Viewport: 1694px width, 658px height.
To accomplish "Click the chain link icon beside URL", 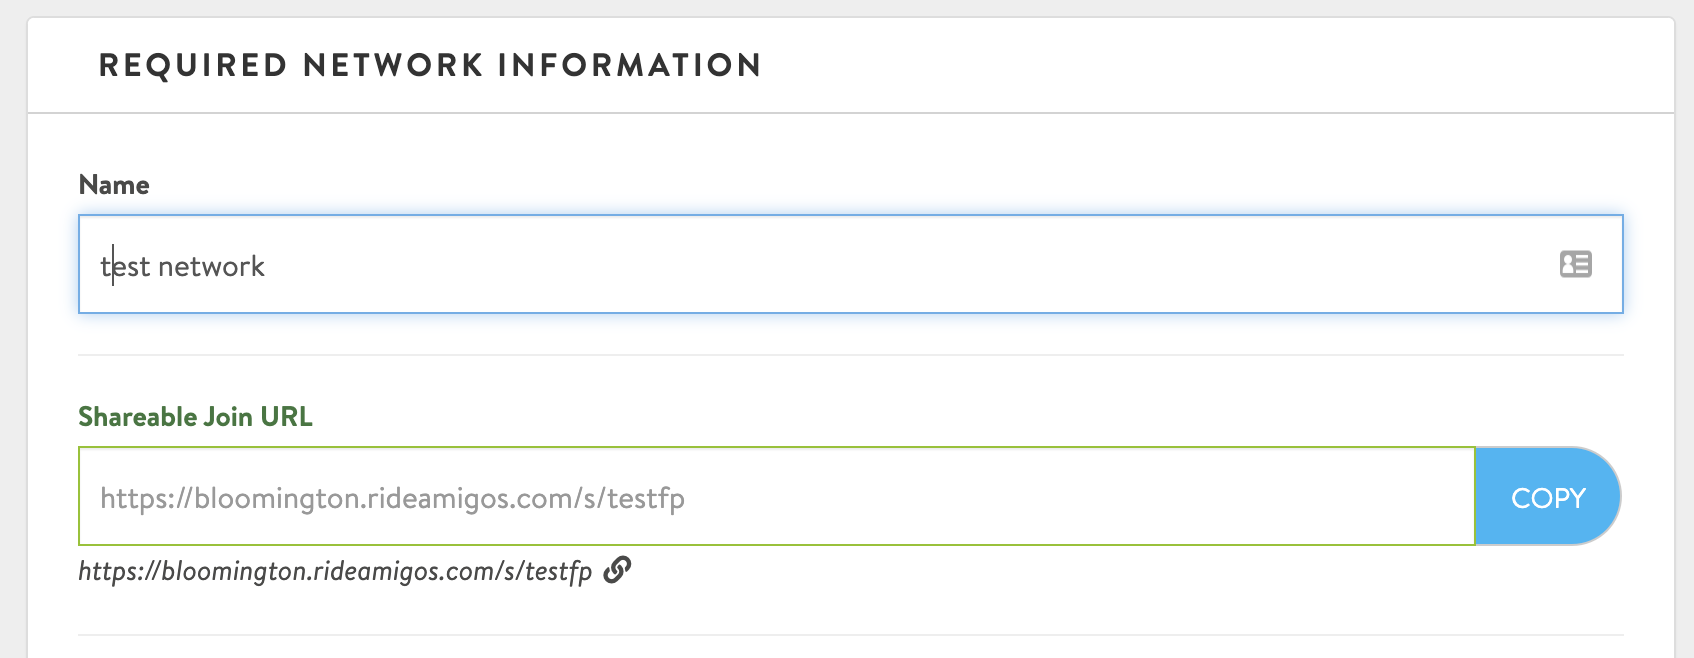I will tap(617, 570).
